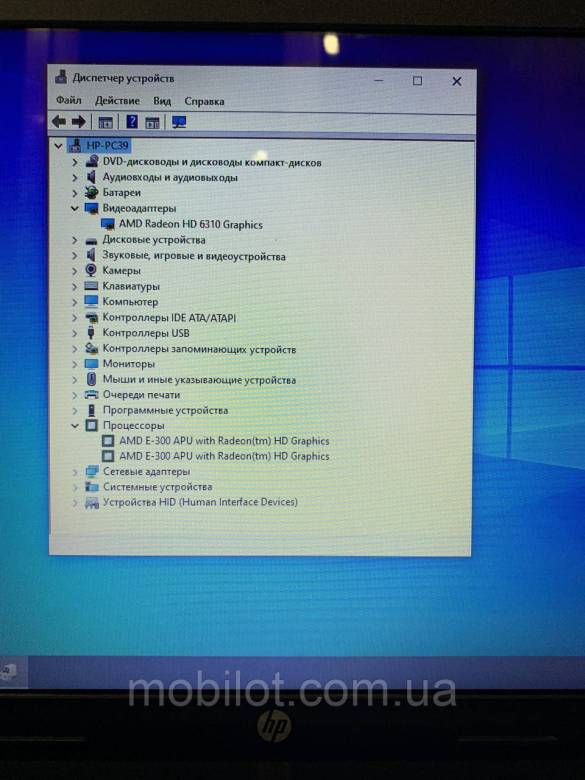The image size is (585, 780).
Task: Select the HP-PC39 computer icon
Action: [x=76, y=145]
